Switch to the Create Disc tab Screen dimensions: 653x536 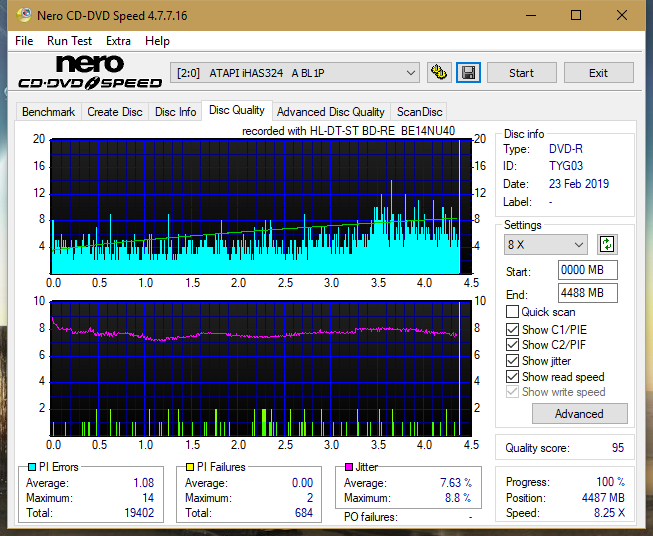point(115,112)
